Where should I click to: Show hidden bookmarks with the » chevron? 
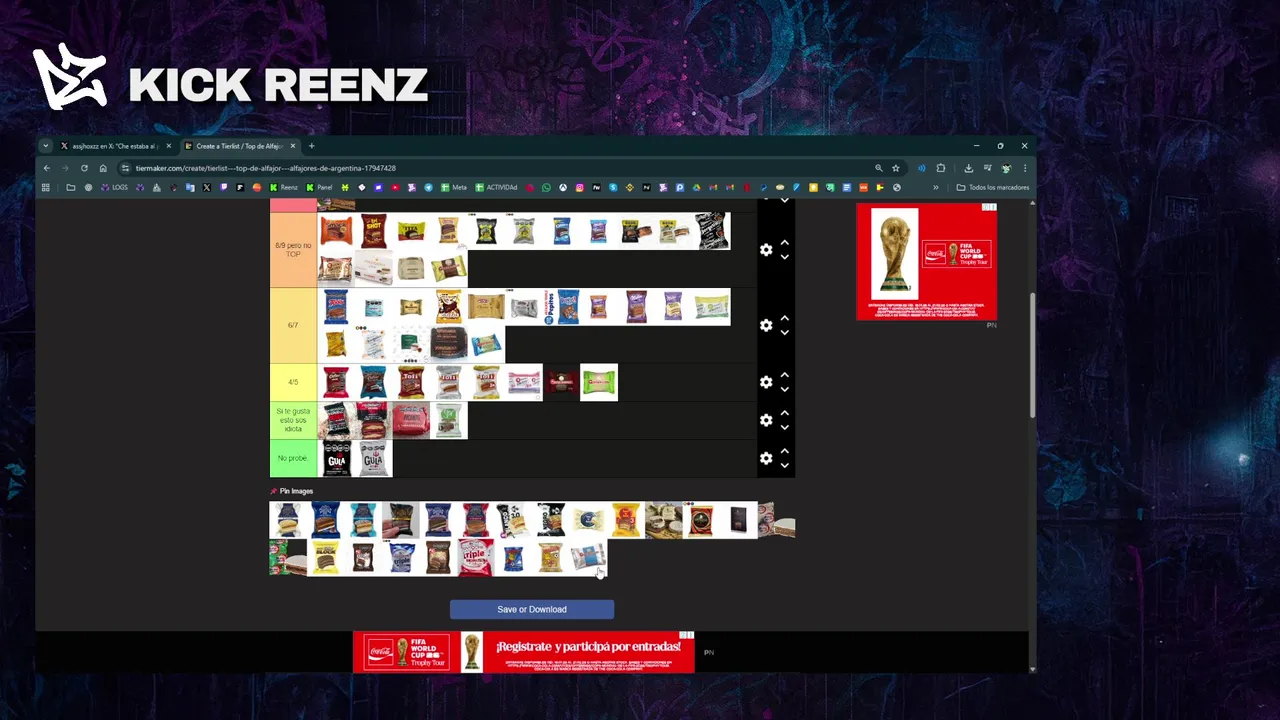pyautogui.click(x=936, y=187)
